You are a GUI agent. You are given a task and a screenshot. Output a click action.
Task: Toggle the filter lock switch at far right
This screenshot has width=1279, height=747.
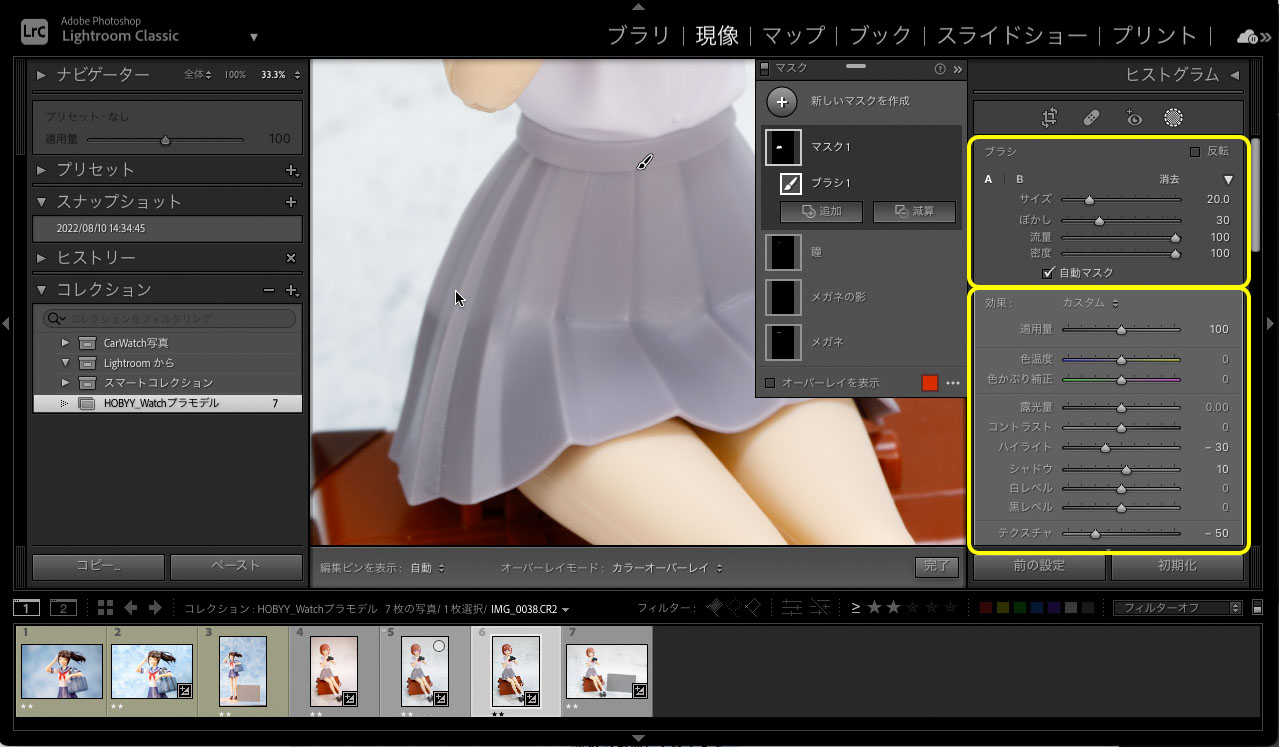coord(1255,607)
